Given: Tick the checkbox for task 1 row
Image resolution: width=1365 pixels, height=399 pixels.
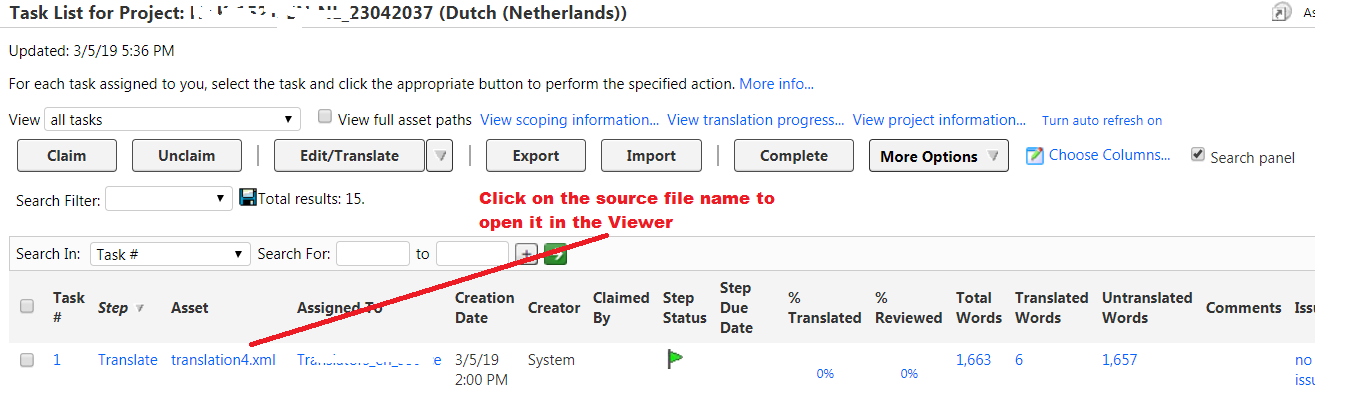Looking at the screenshot, I should pyautogui.click(x=28, y=360).
